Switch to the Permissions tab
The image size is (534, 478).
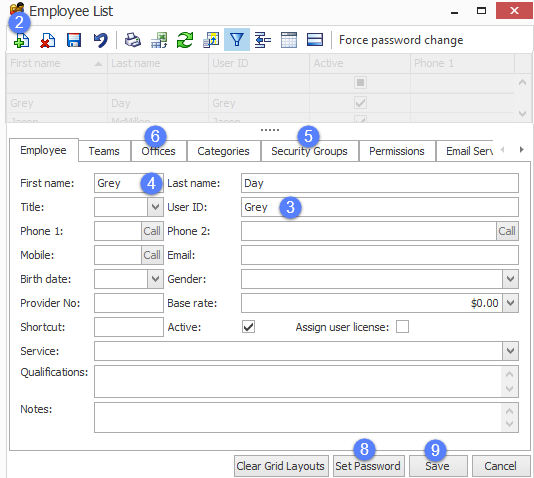[397, 151]
